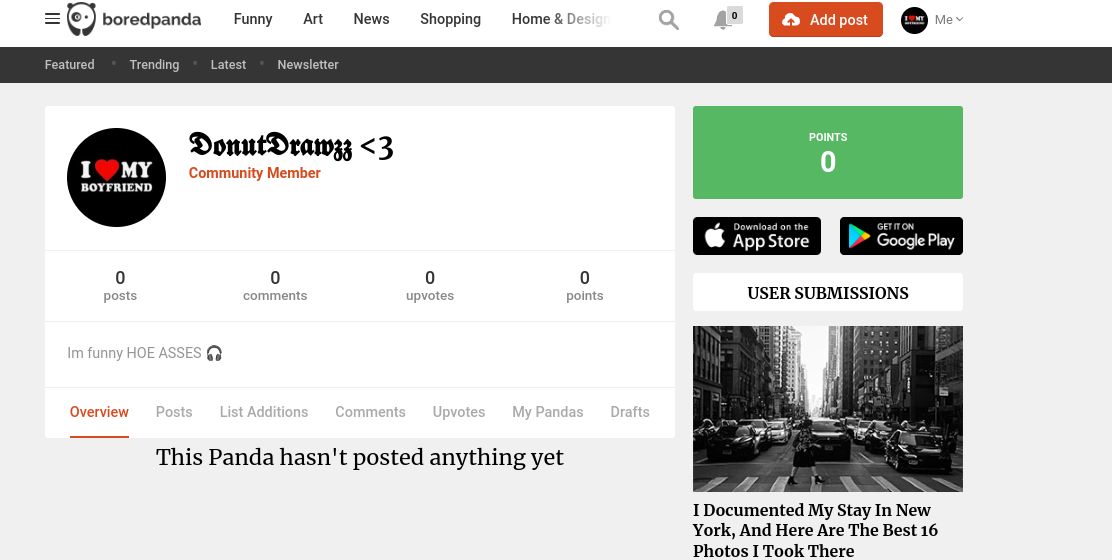
Task: Click the Add post button
Action: pyautogui.click(x=825, y=20)
